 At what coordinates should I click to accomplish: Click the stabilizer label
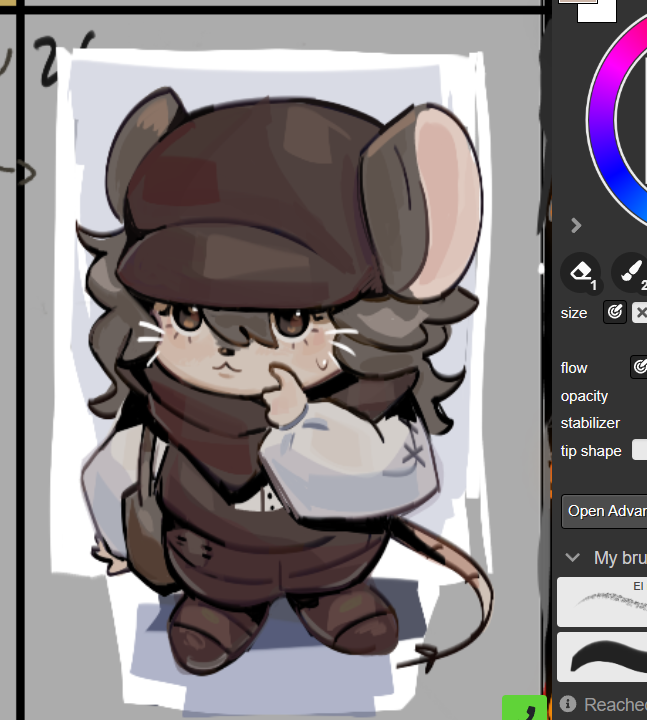click(590, 423)
